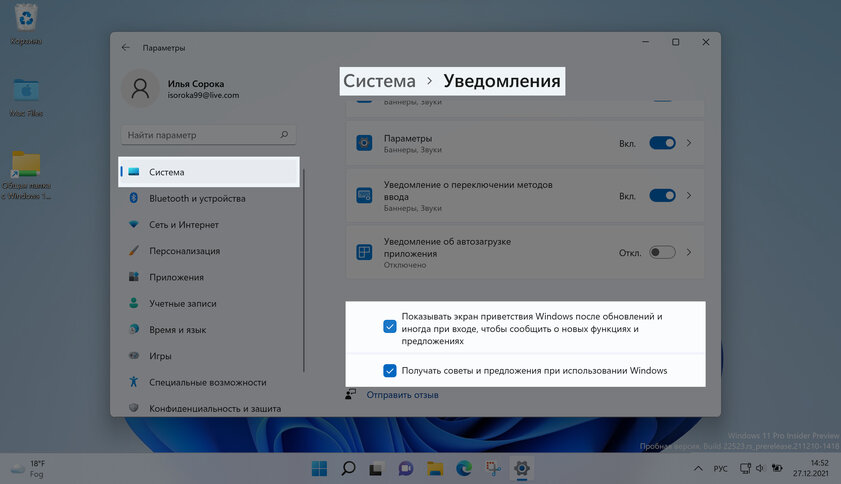Image resolution: width=841 pixels, height=484 pixels.
Task: Open Task View on taskbar
Action: coord(377,468)
